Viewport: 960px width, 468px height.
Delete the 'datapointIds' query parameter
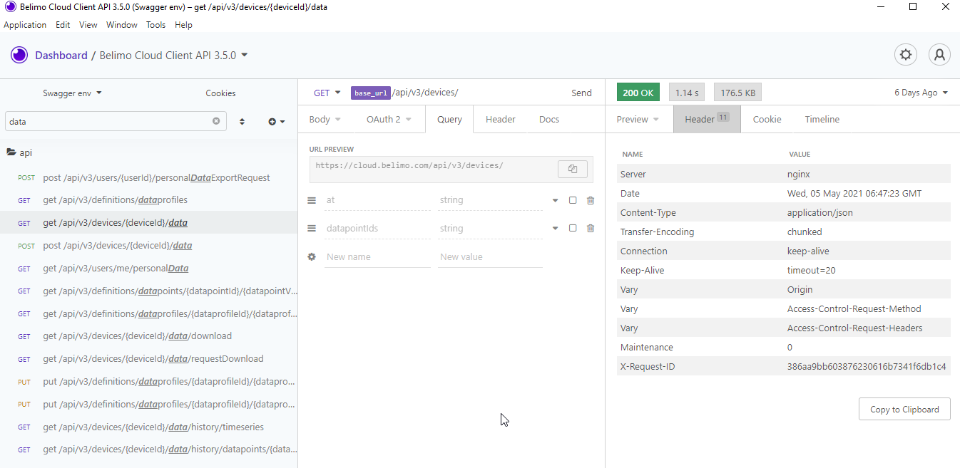pyautogui.click(x=590, y=228)
